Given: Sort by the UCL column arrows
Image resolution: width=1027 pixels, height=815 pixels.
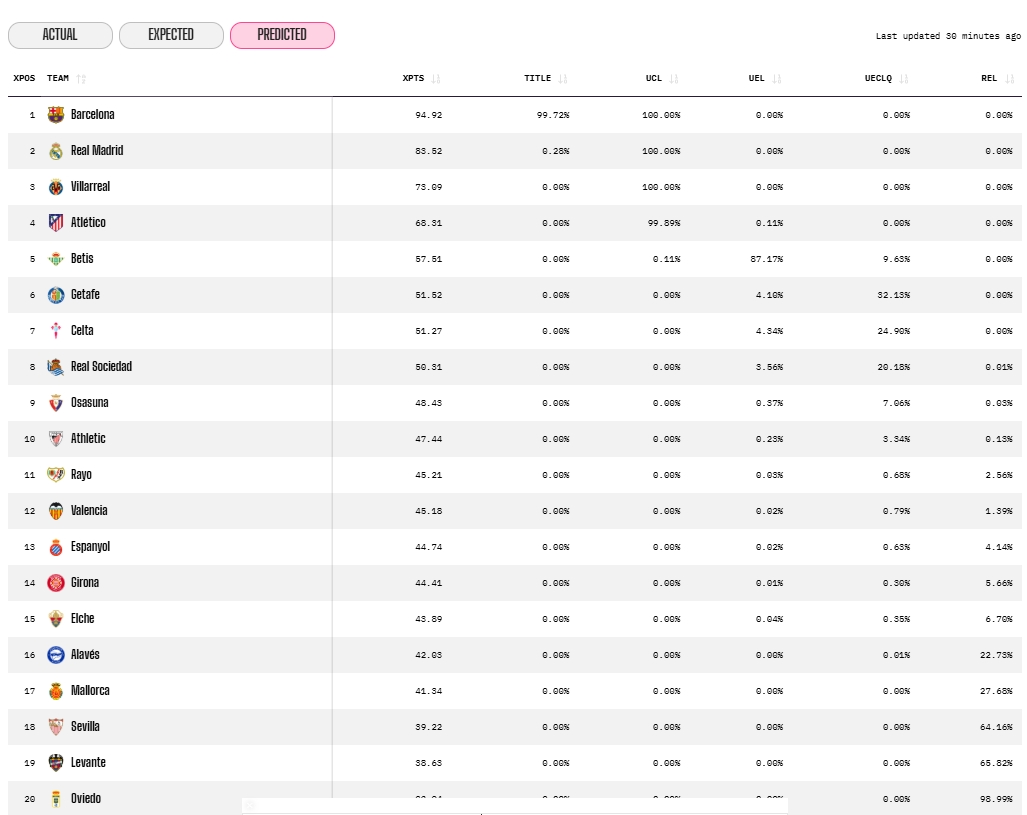Looking at the screenshot, I should click(x=674, y=78).
